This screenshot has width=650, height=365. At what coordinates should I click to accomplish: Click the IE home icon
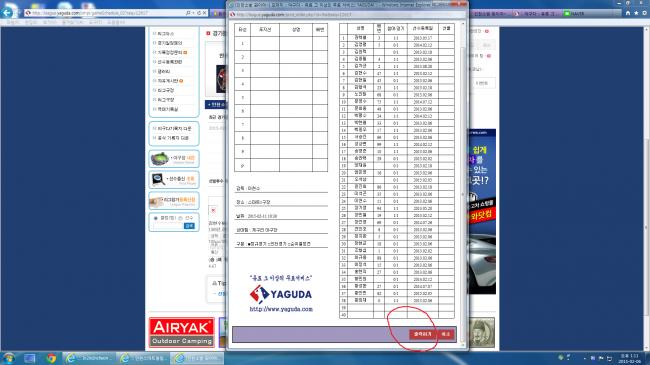point(628,13)
